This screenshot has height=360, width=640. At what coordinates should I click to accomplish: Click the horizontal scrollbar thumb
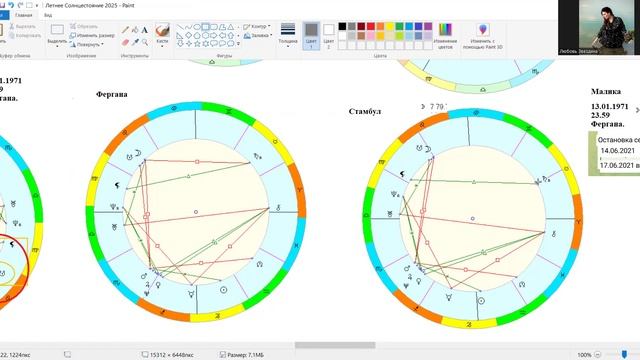coord(335,345)
